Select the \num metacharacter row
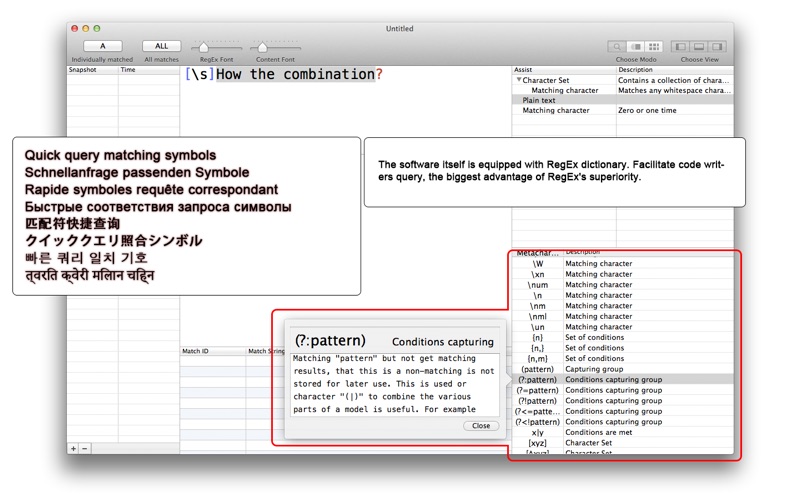800x500 pixels. [622, 285]
